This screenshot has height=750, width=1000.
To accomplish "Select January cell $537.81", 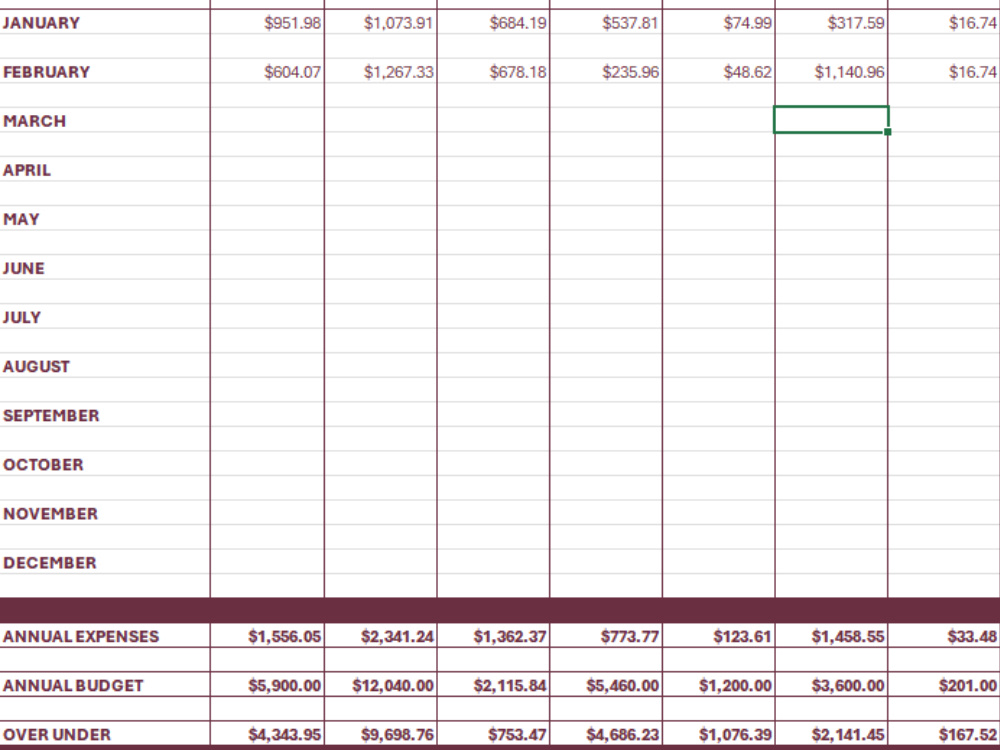I will (607, 23).
